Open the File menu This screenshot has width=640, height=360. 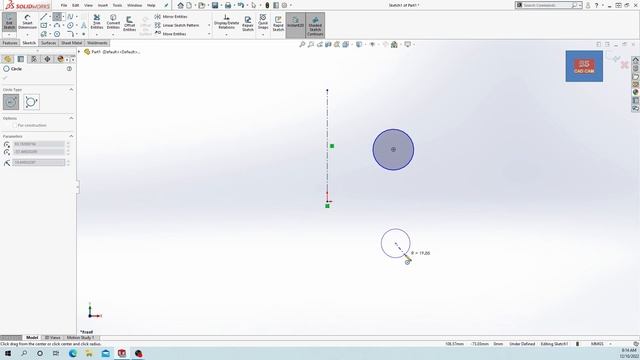[64, 5]
